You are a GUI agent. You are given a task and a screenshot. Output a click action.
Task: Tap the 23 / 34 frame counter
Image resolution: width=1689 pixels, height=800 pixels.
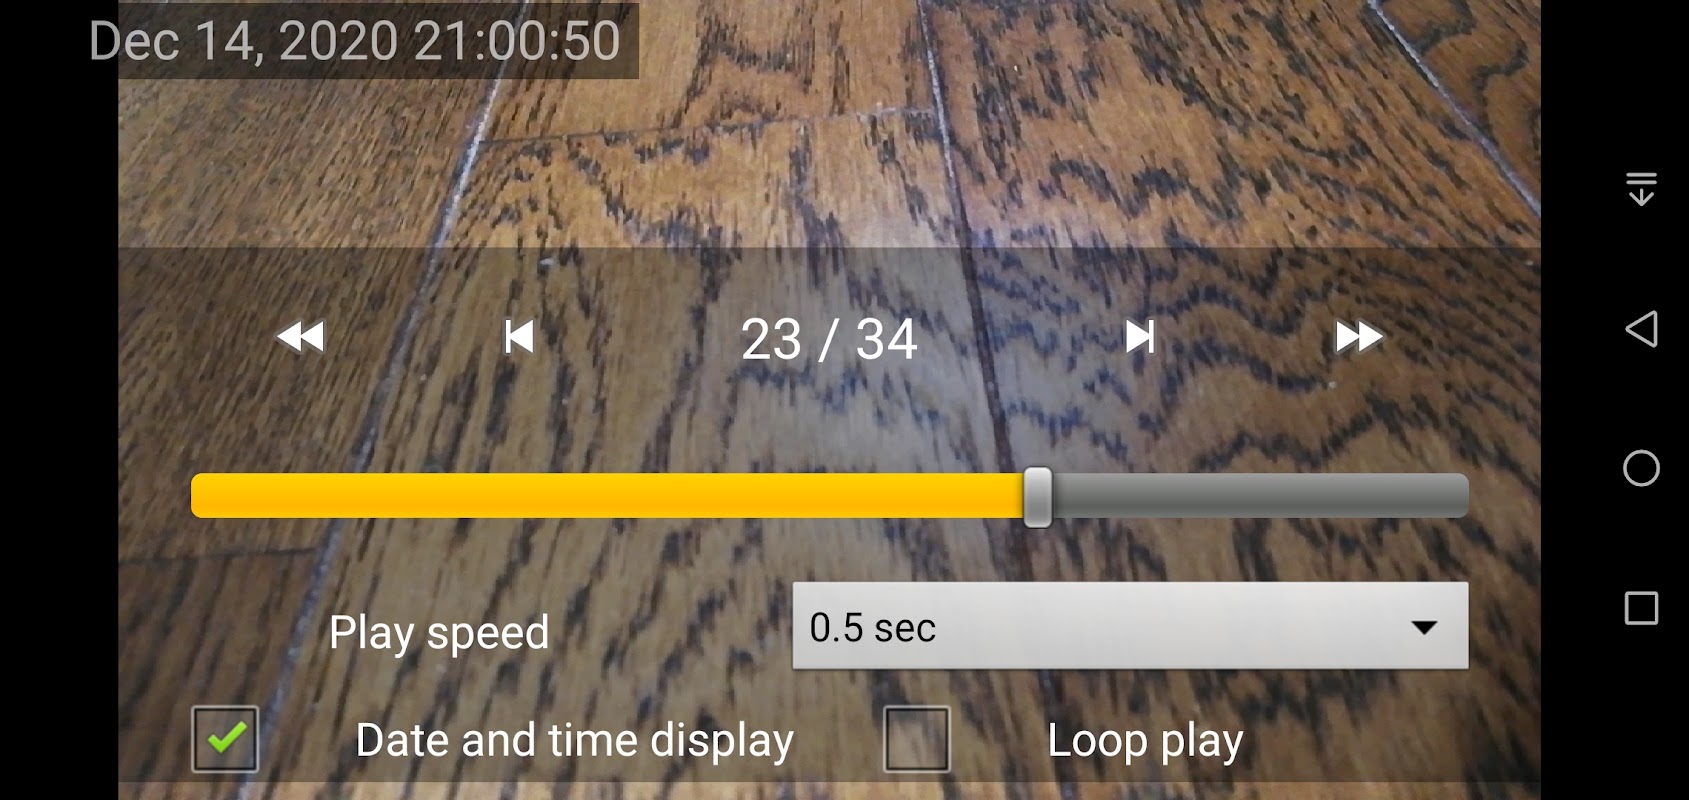829,340
